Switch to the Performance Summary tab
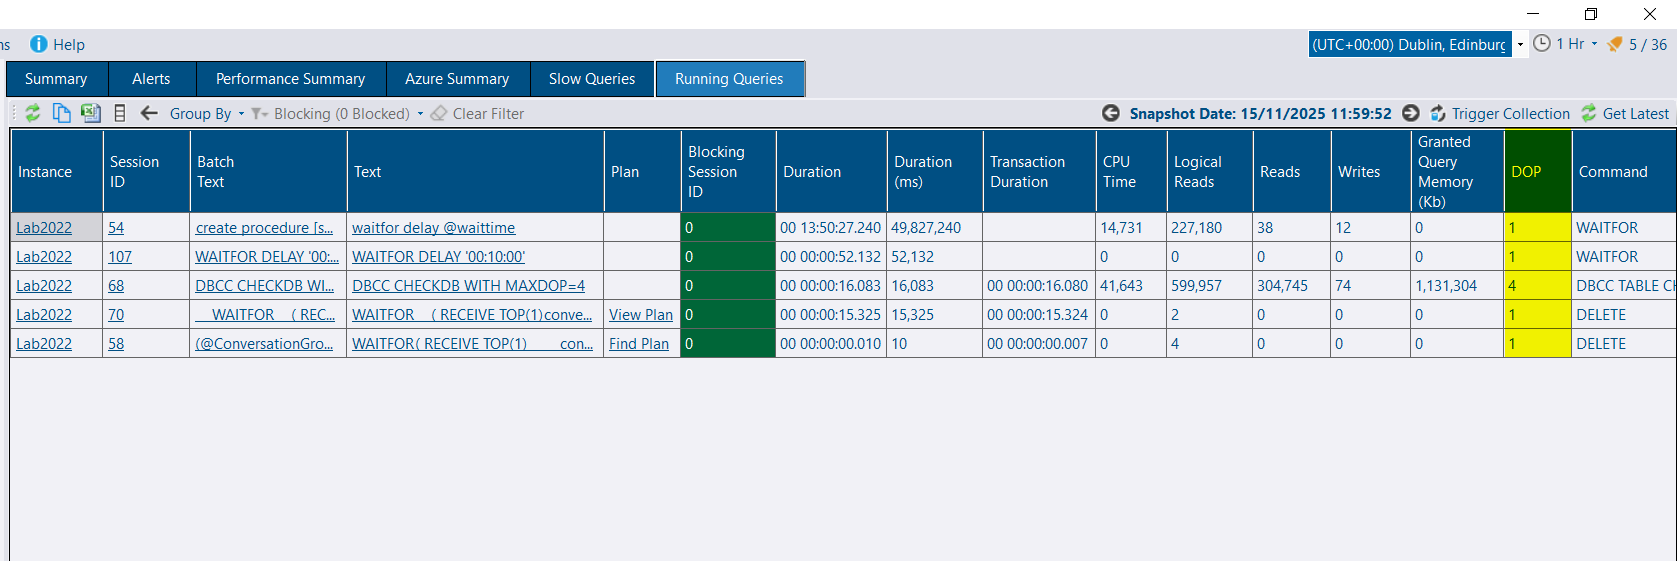 click(x=290, y=79)
